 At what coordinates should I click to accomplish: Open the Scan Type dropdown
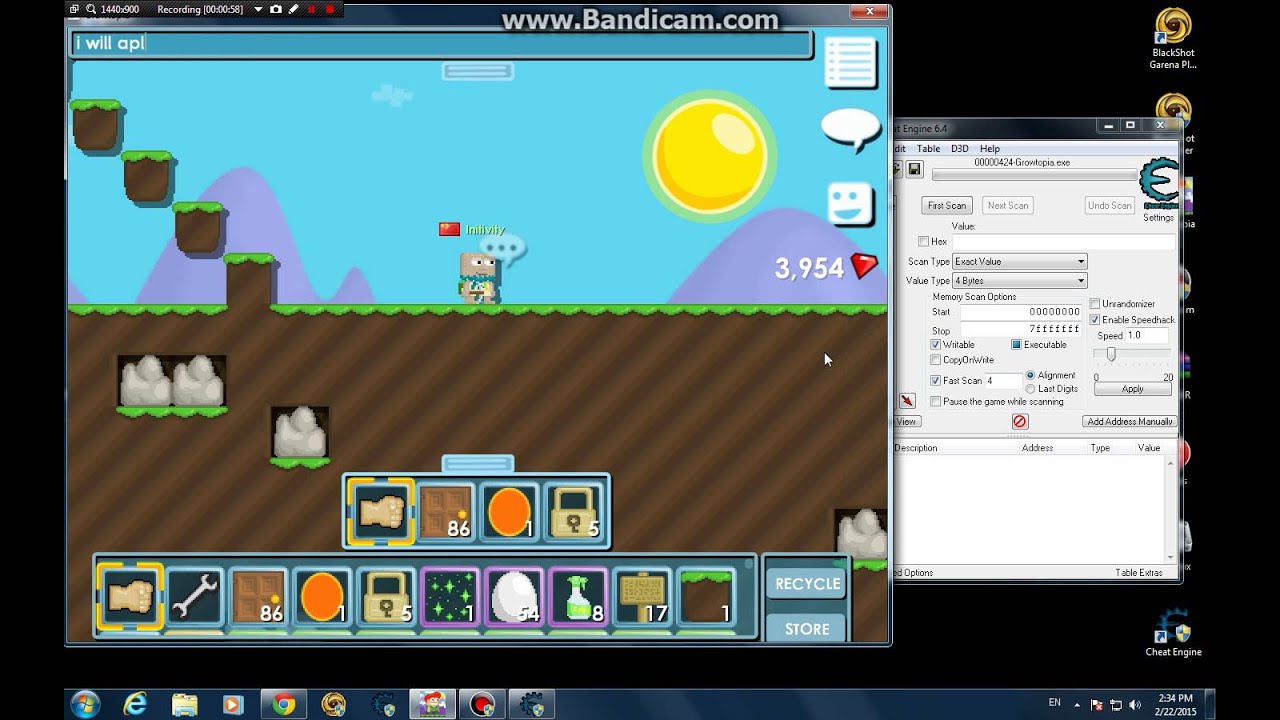point(1019,262)
